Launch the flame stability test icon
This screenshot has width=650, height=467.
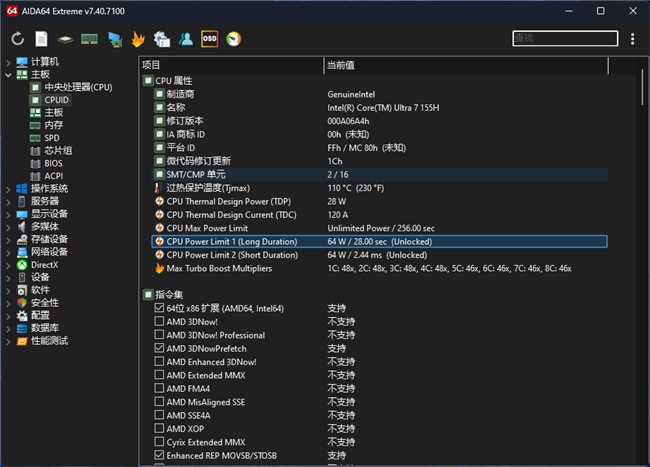(x=138, y=39)
